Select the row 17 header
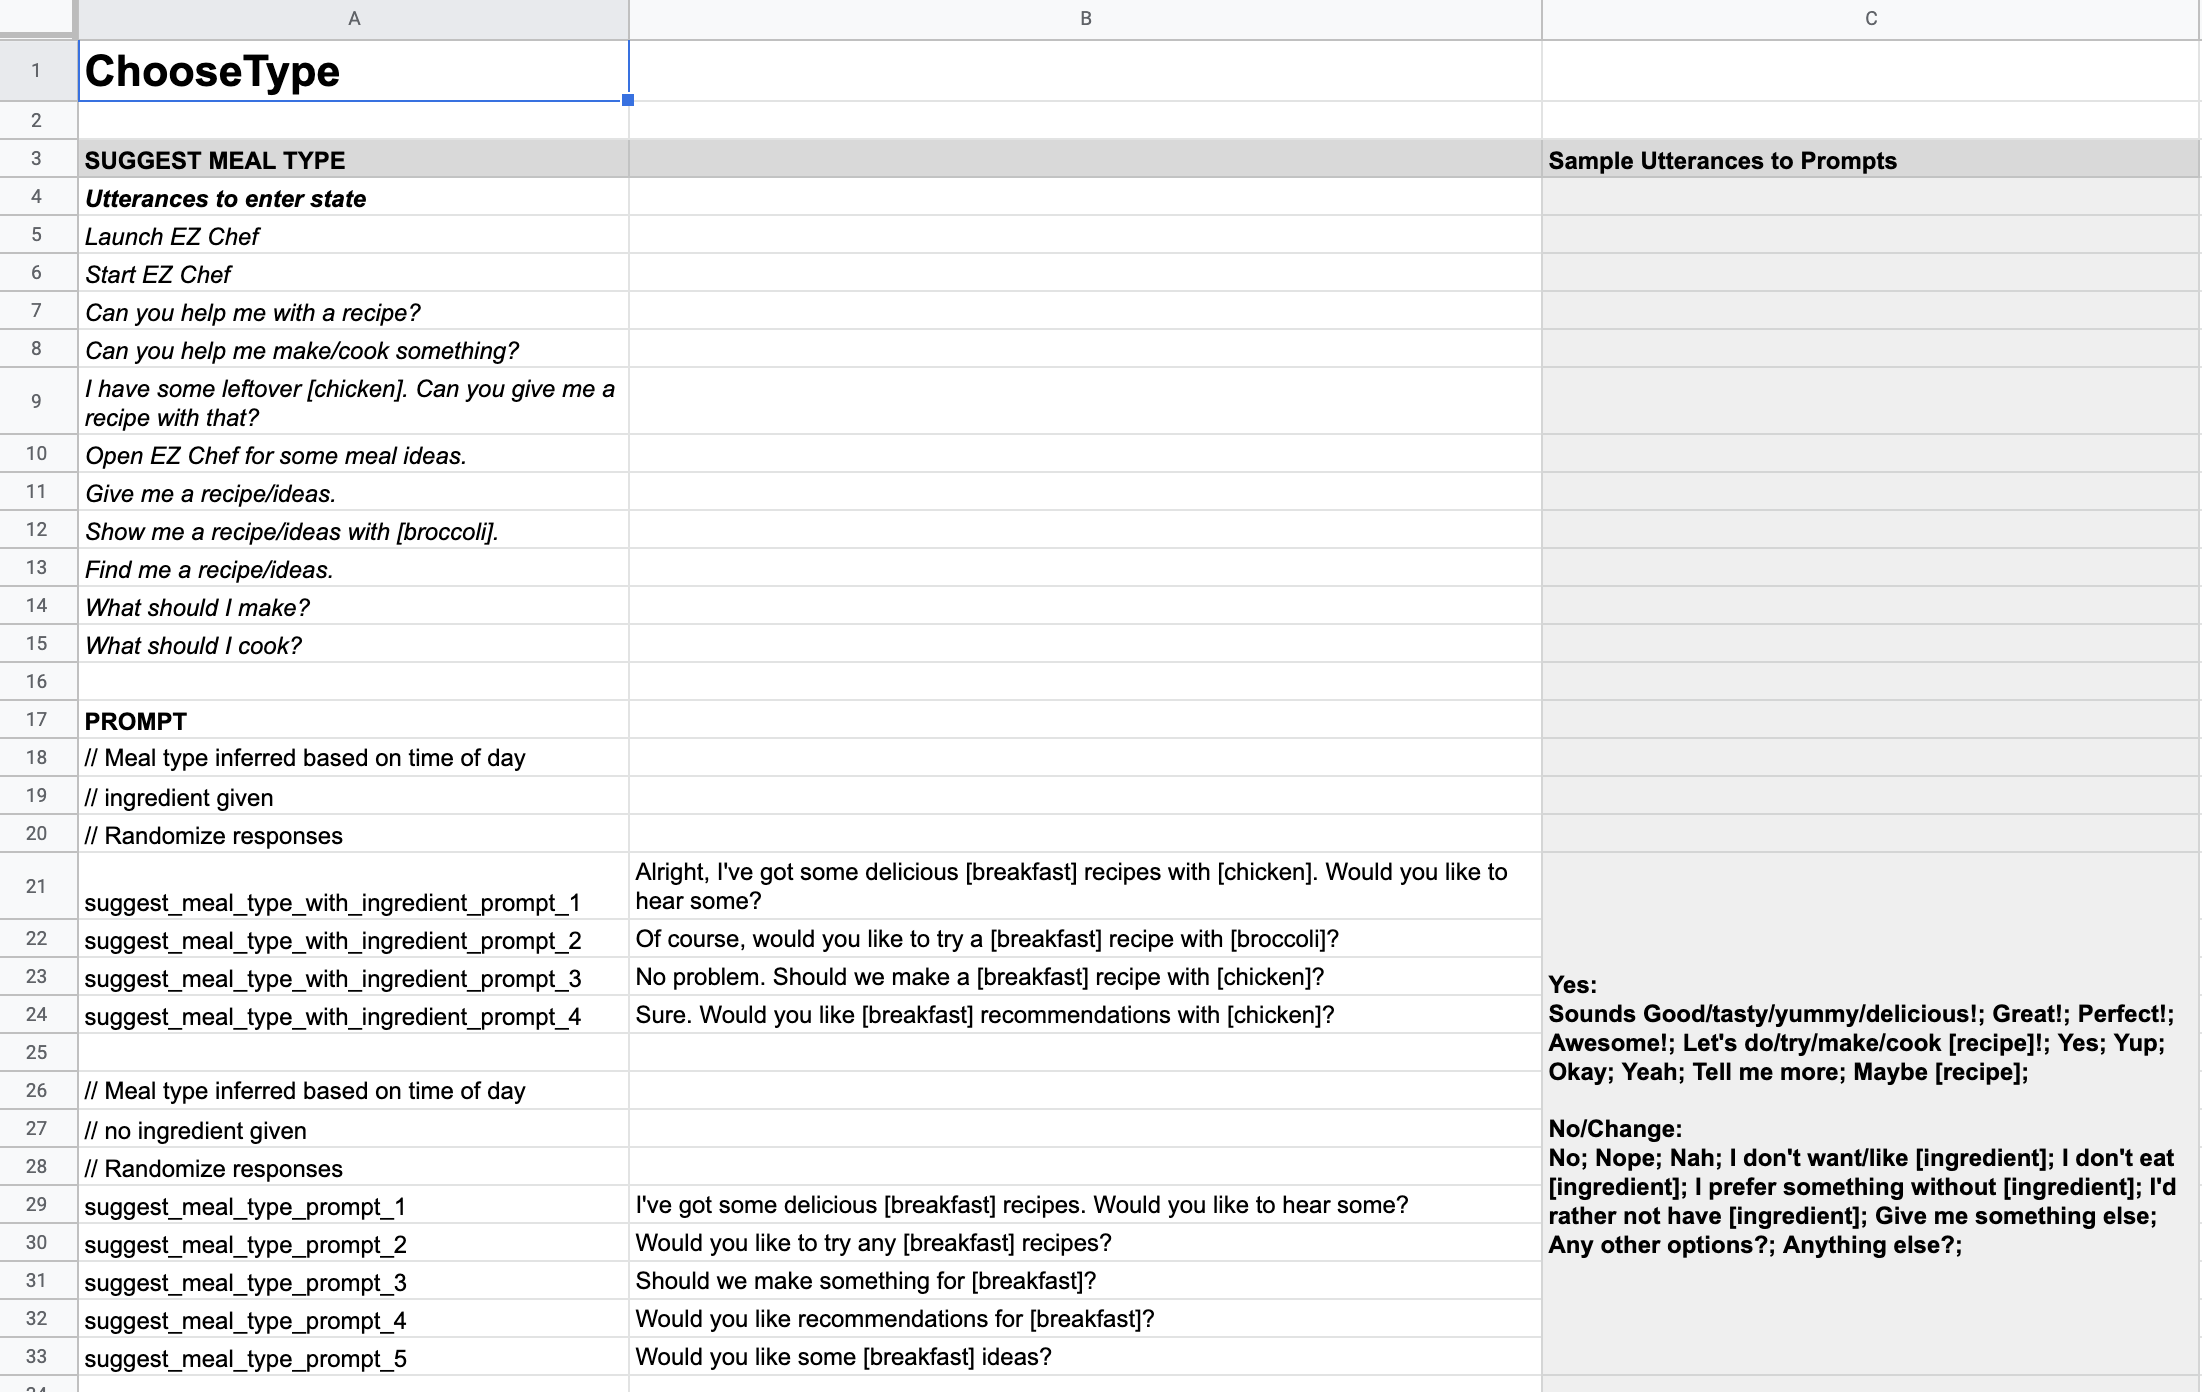2202x1392 pixels. coord(37,719)
